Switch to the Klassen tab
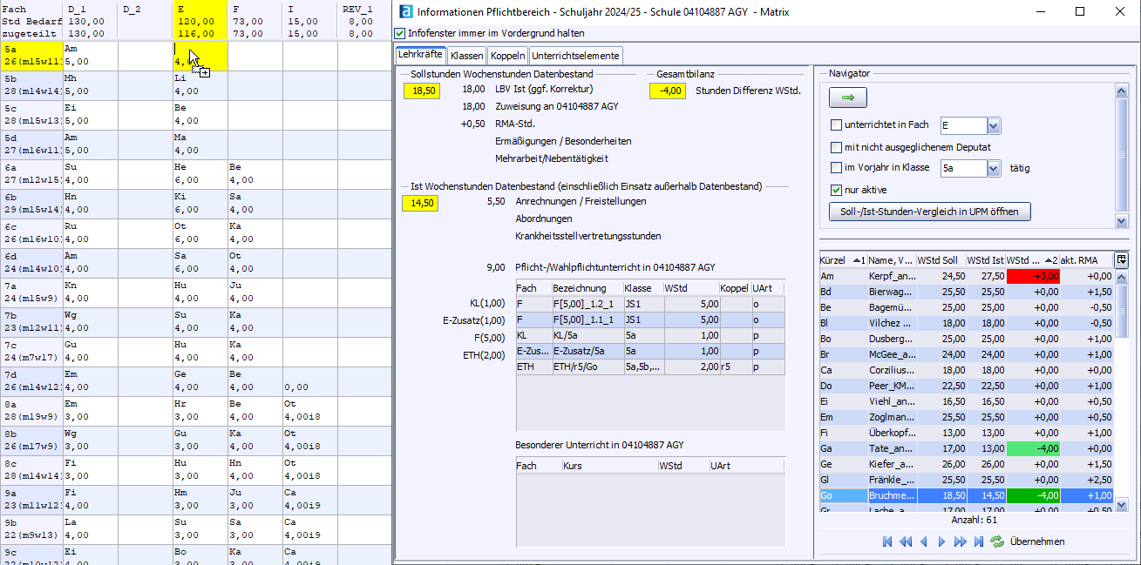The height and width of the screenshot is (565, 1141). [x=466, y=56]
